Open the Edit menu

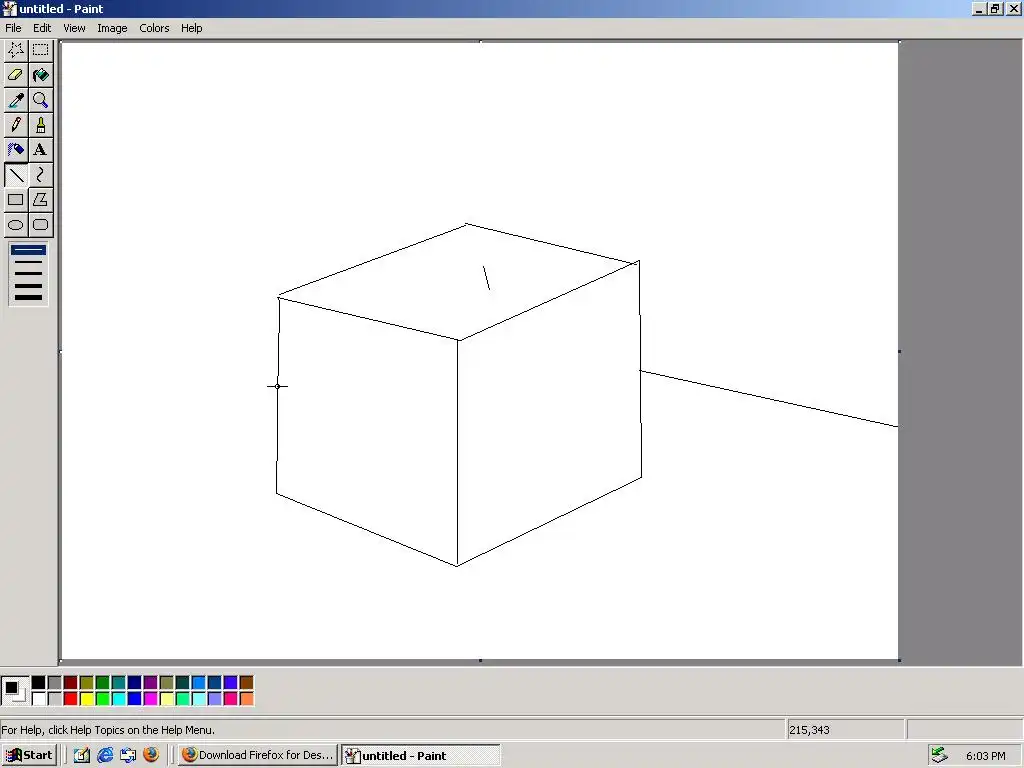pos(42,28)
